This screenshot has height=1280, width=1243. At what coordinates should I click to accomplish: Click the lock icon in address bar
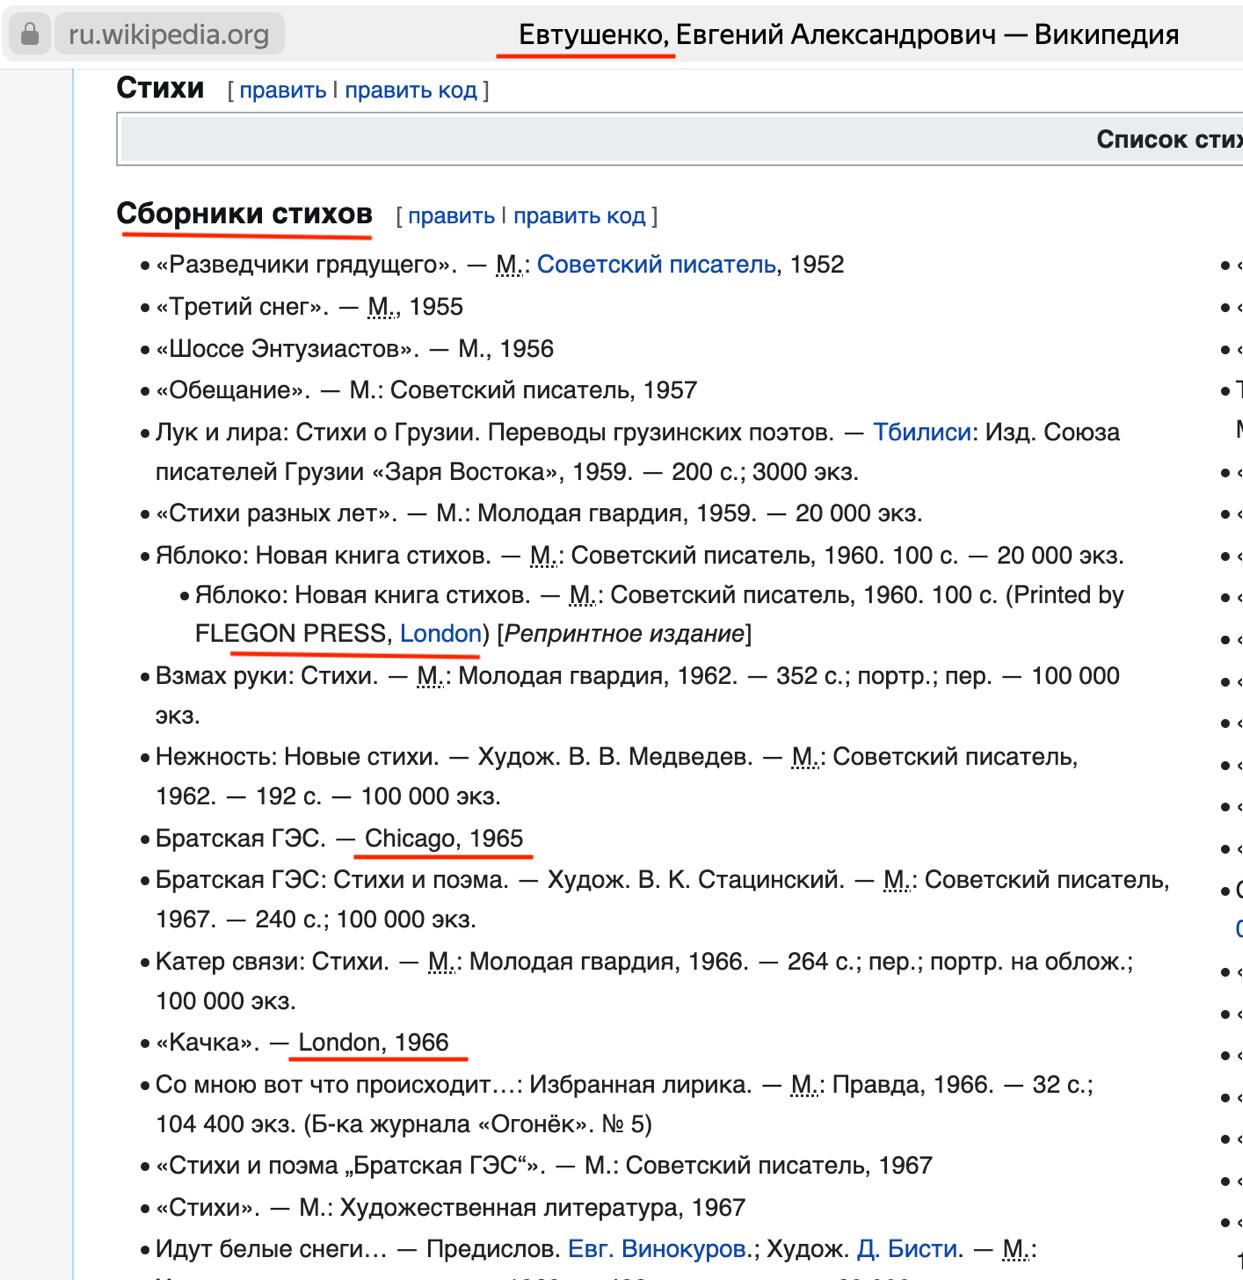30,35
